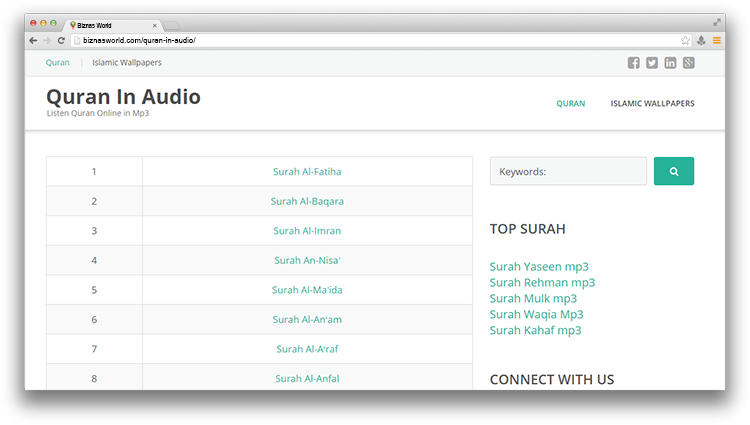The height and width of the screenshot is (425, 750).
Task: Open Surah Al-Anfal
Action: (x=307, y=379)
